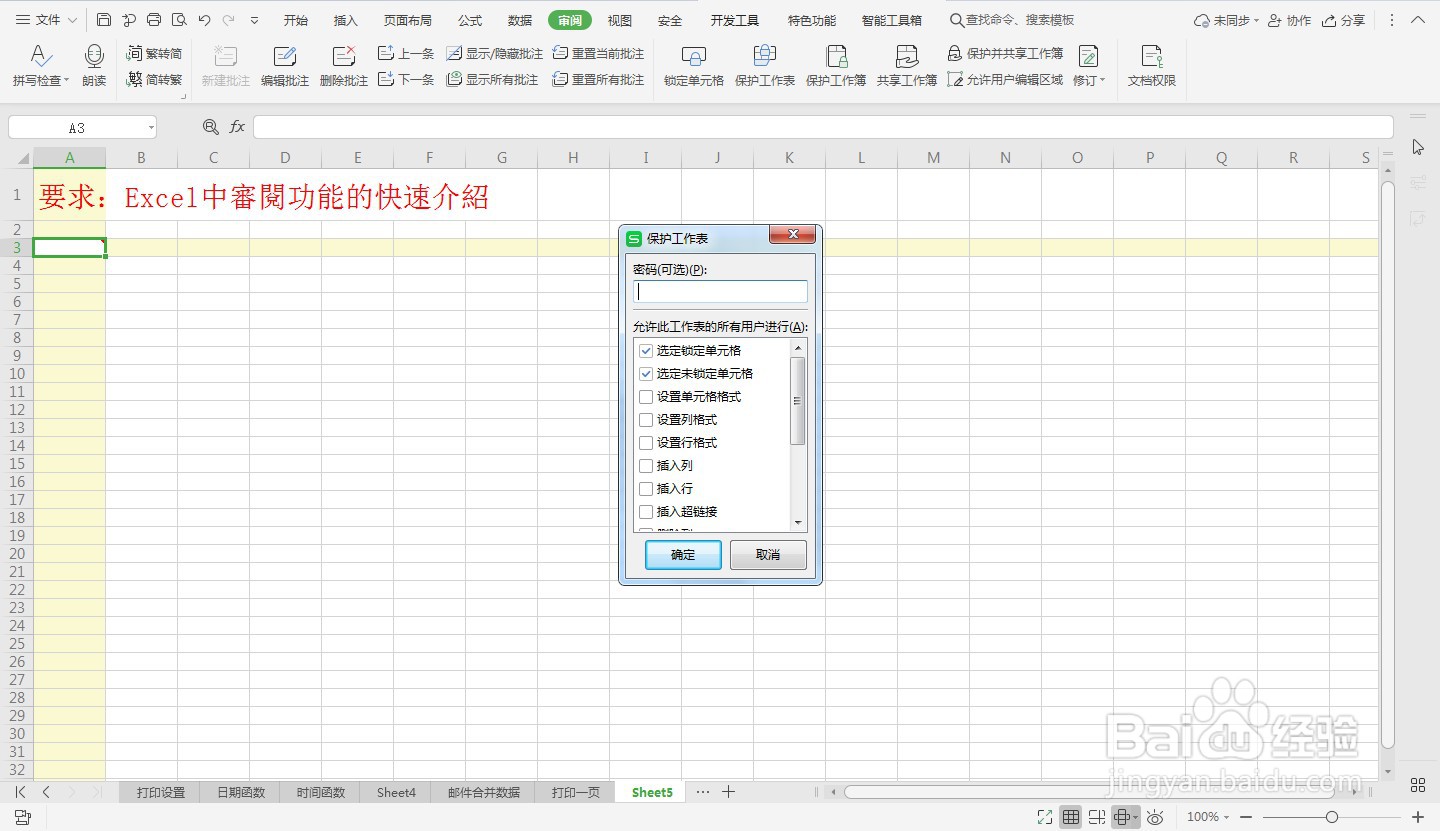Expand quick access toolbar customize arrow

coord(254,20)
